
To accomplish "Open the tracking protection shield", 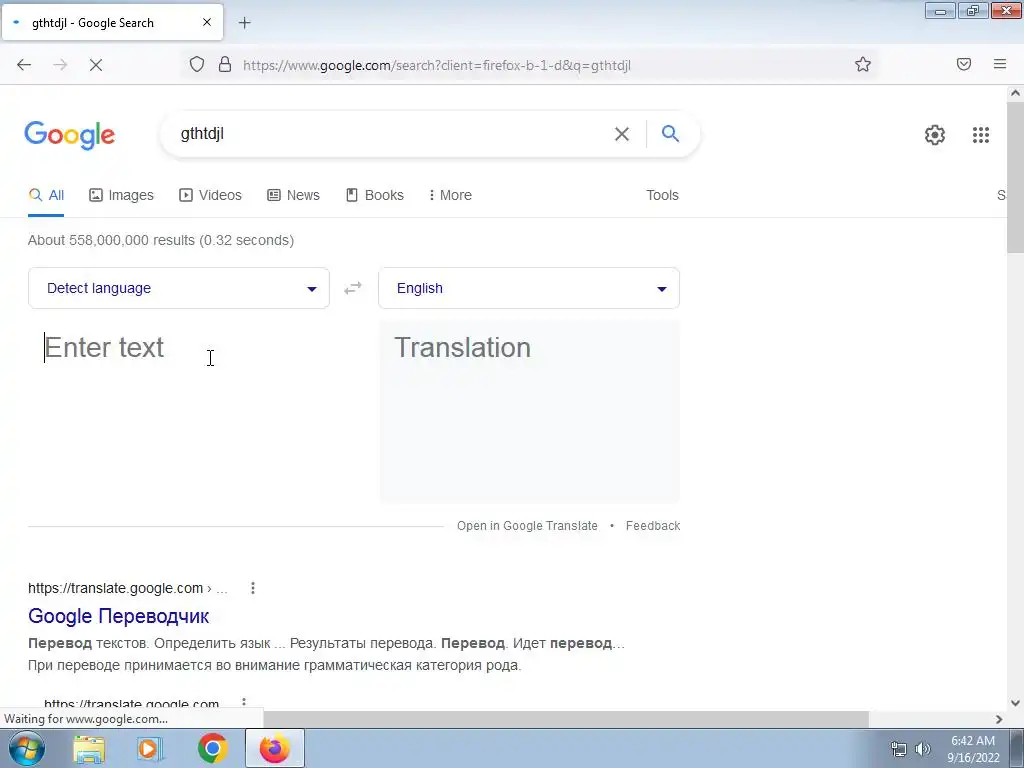I will pos(197,65).
